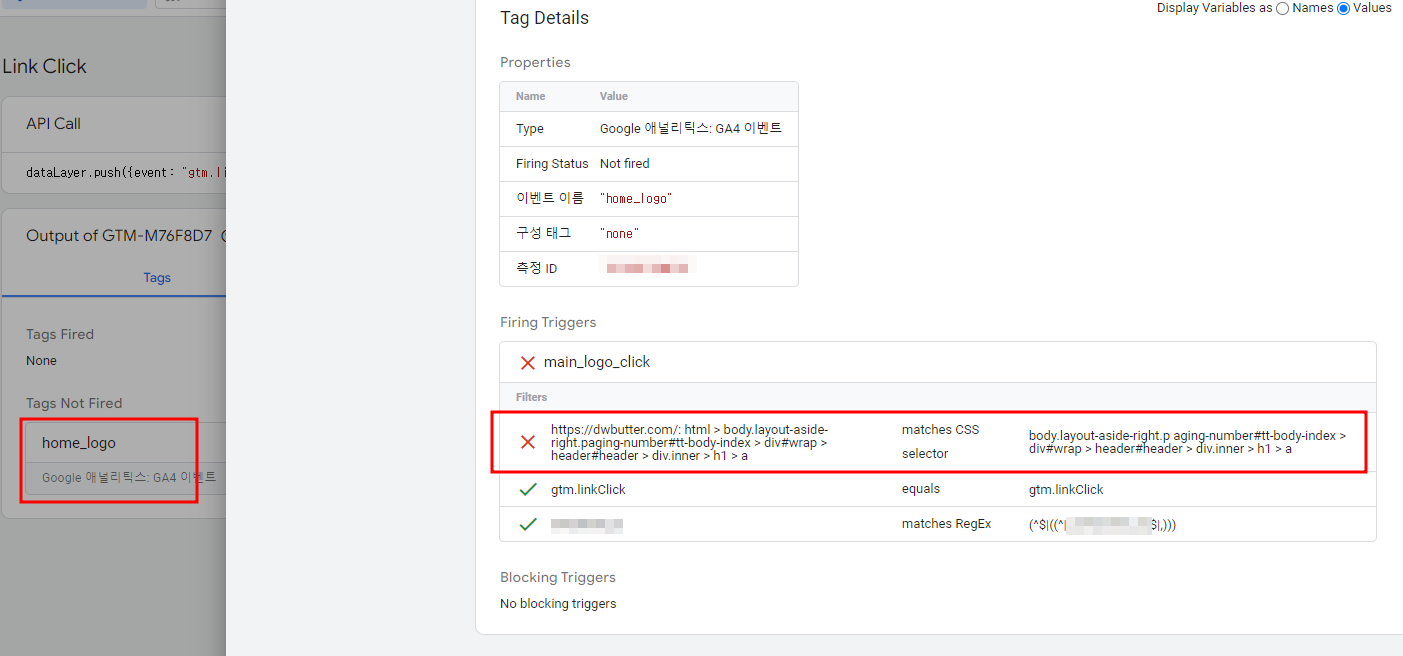Click the red X inside the home_logo firing filter box
This screenshot has height=656, width=1403.
528,442
